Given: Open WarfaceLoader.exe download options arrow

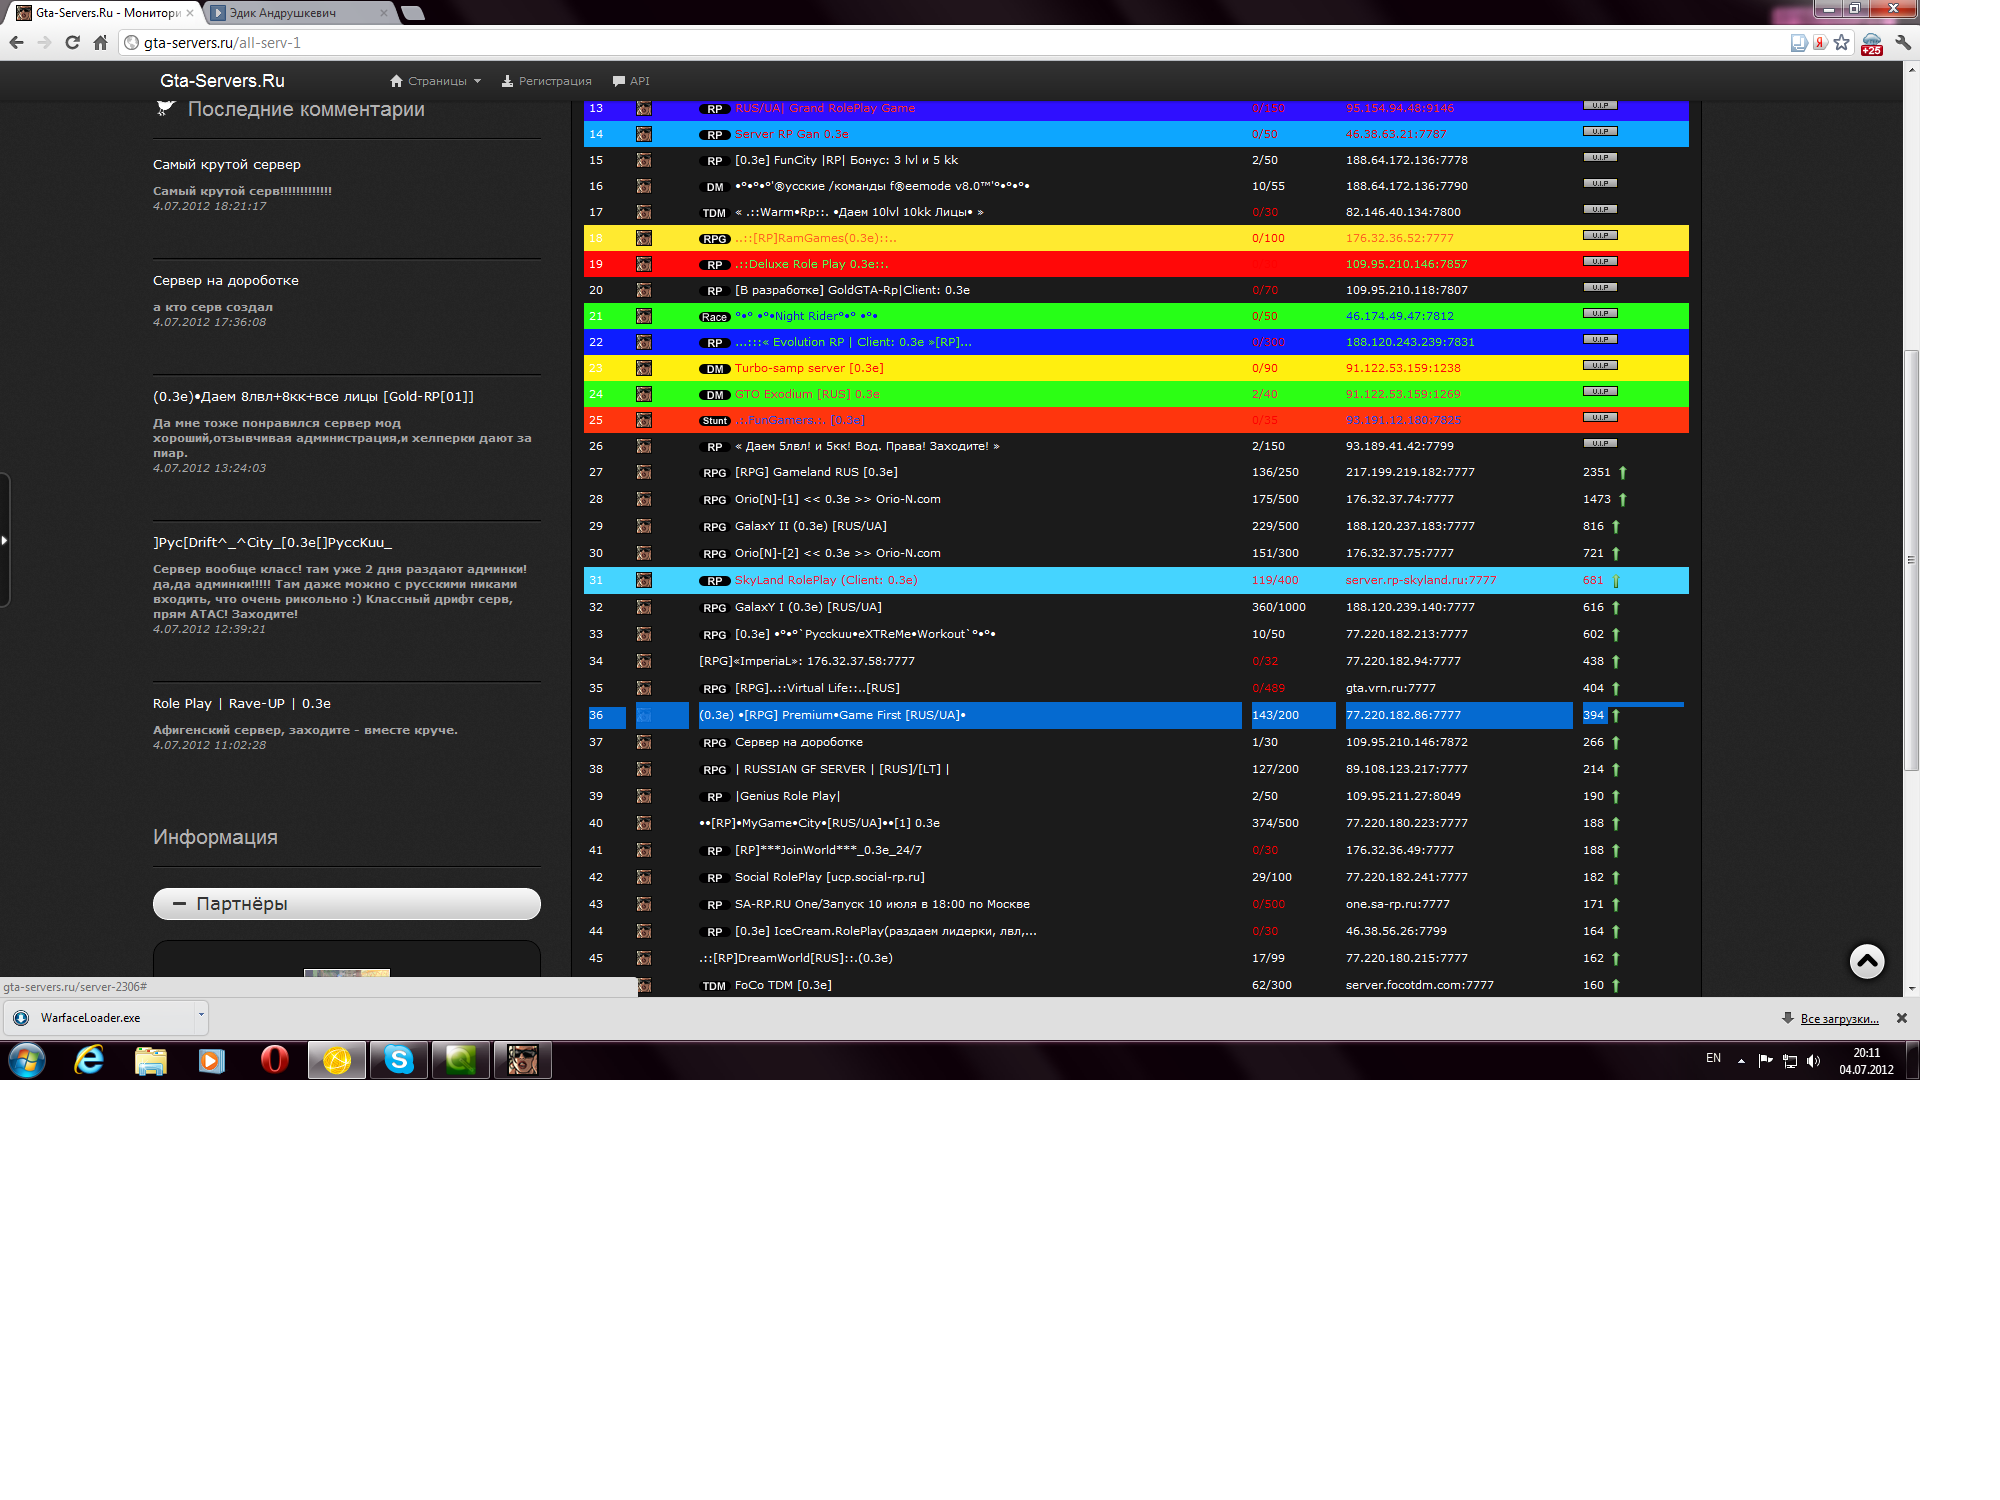Looking at the screenshot, I should 201,1016.
